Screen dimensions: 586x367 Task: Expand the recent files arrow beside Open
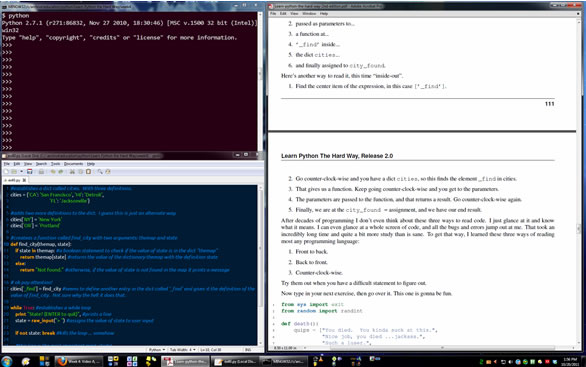21,172
